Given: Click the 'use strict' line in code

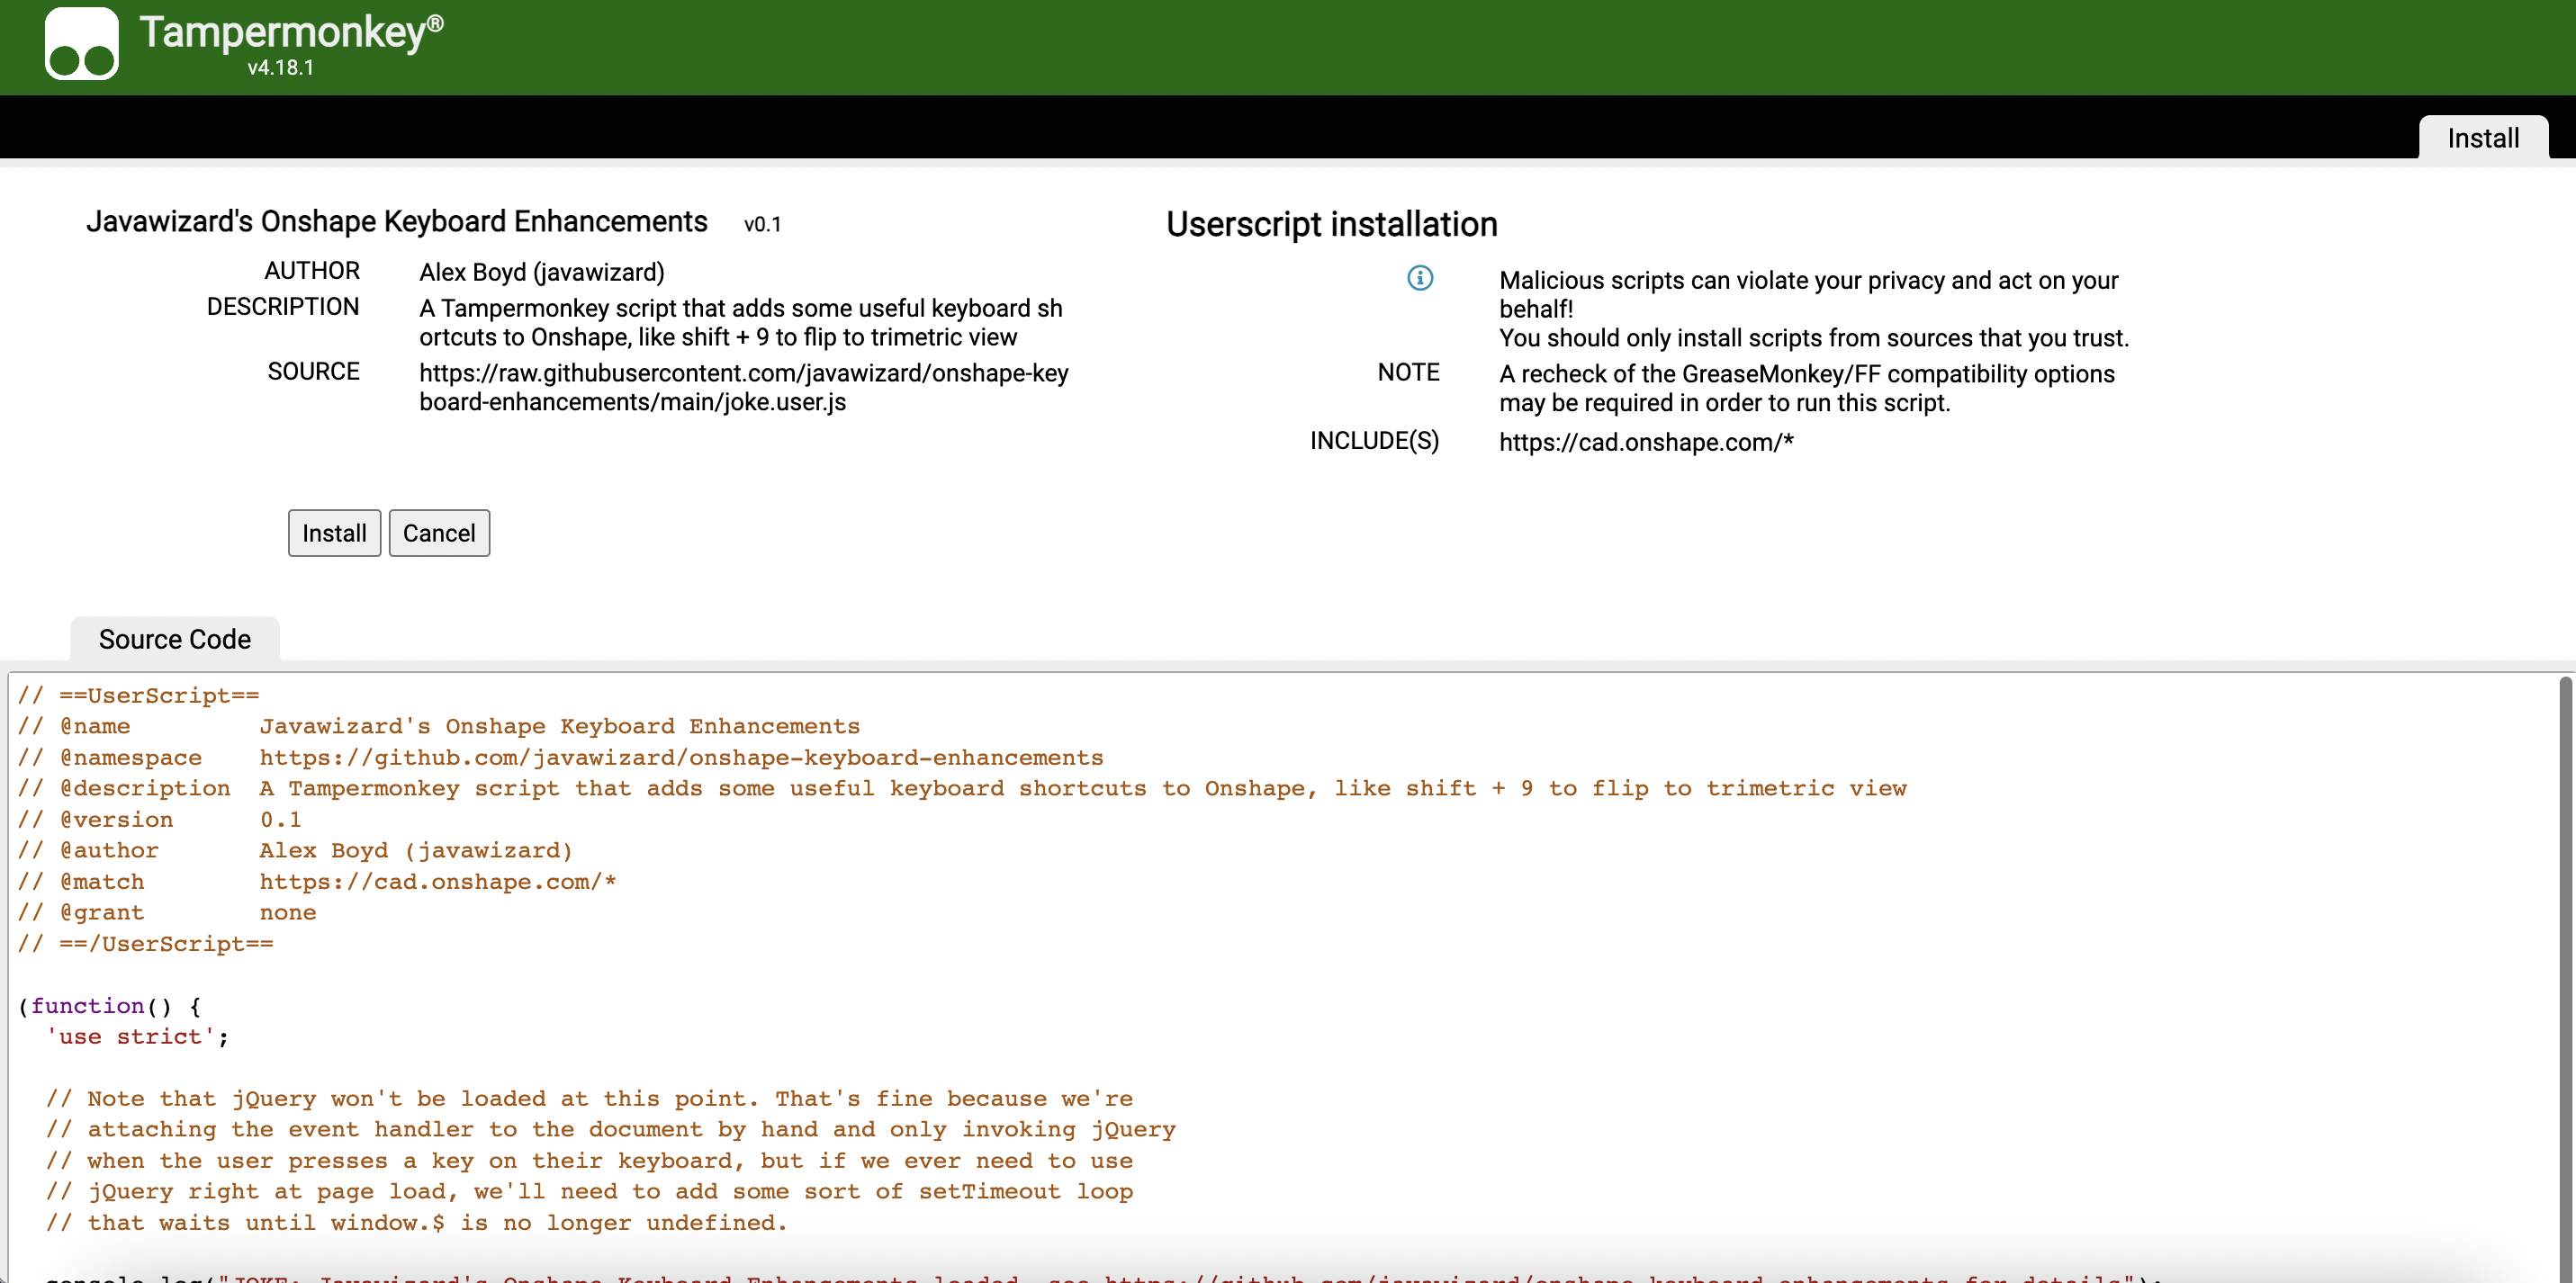Looking at the screenshot, I should (x=137, y=1036).
